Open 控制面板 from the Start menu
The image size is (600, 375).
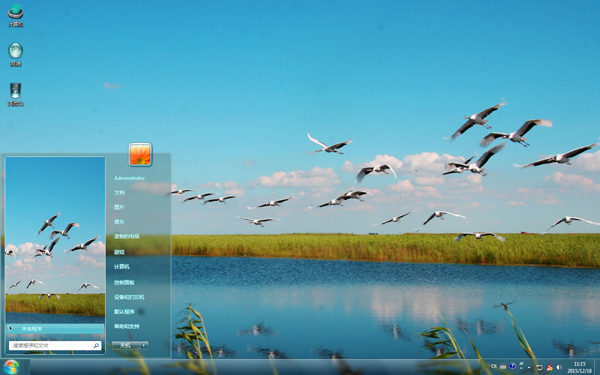124,282
